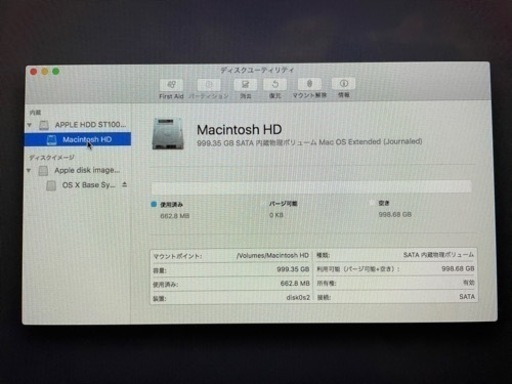Click the OS X Base System volume icon

pyautogui.click(x=51, y=185)
